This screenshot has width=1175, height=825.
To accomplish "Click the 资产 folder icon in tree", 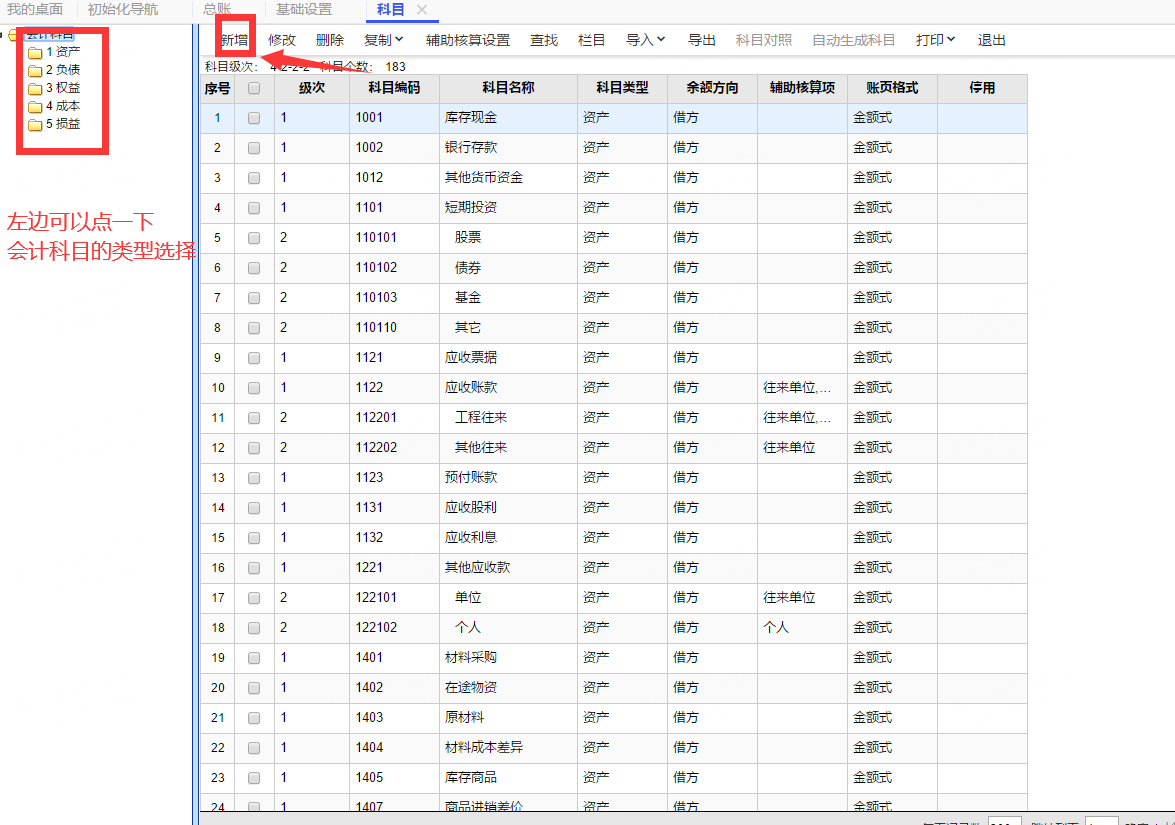I will 35,52.
